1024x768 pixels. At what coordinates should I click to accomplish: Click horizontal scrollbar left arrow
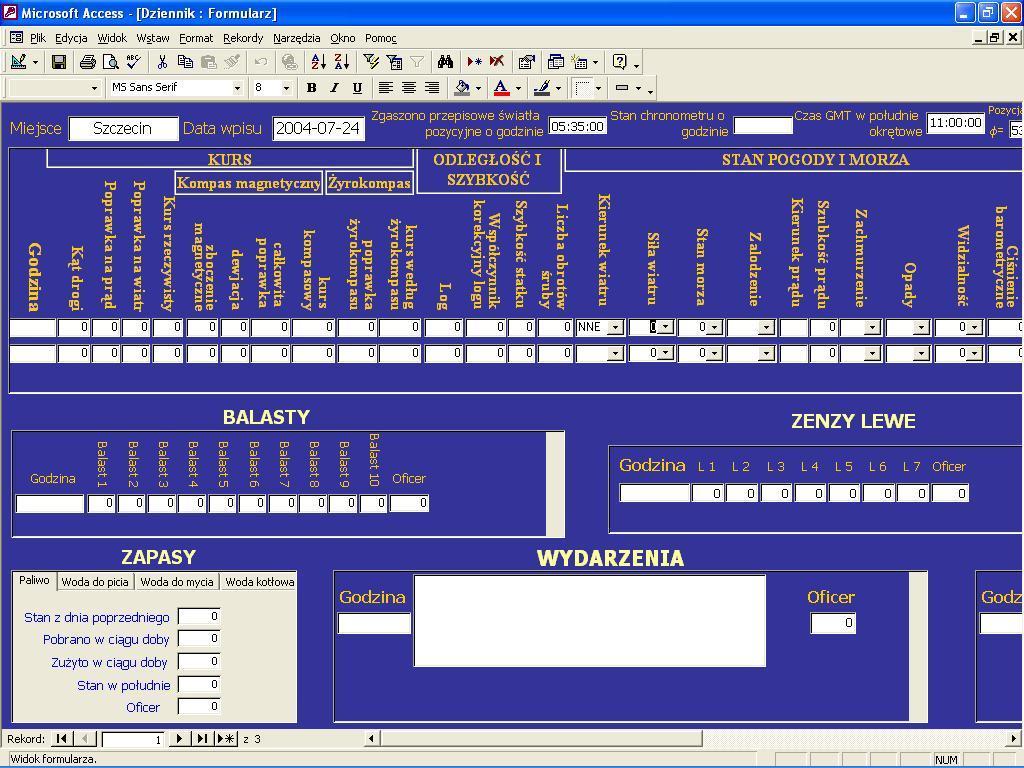click(x=372, y=739)
